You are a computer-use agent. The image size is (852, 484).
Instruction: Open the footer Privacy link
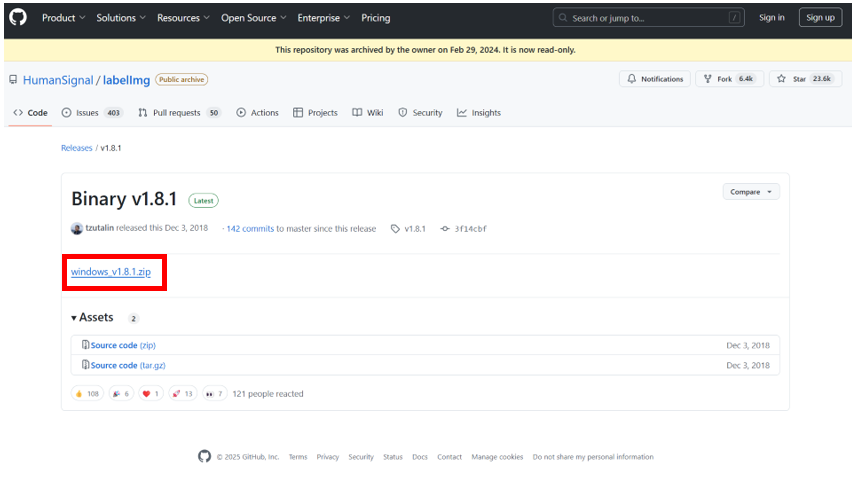[x=328, y=457]
